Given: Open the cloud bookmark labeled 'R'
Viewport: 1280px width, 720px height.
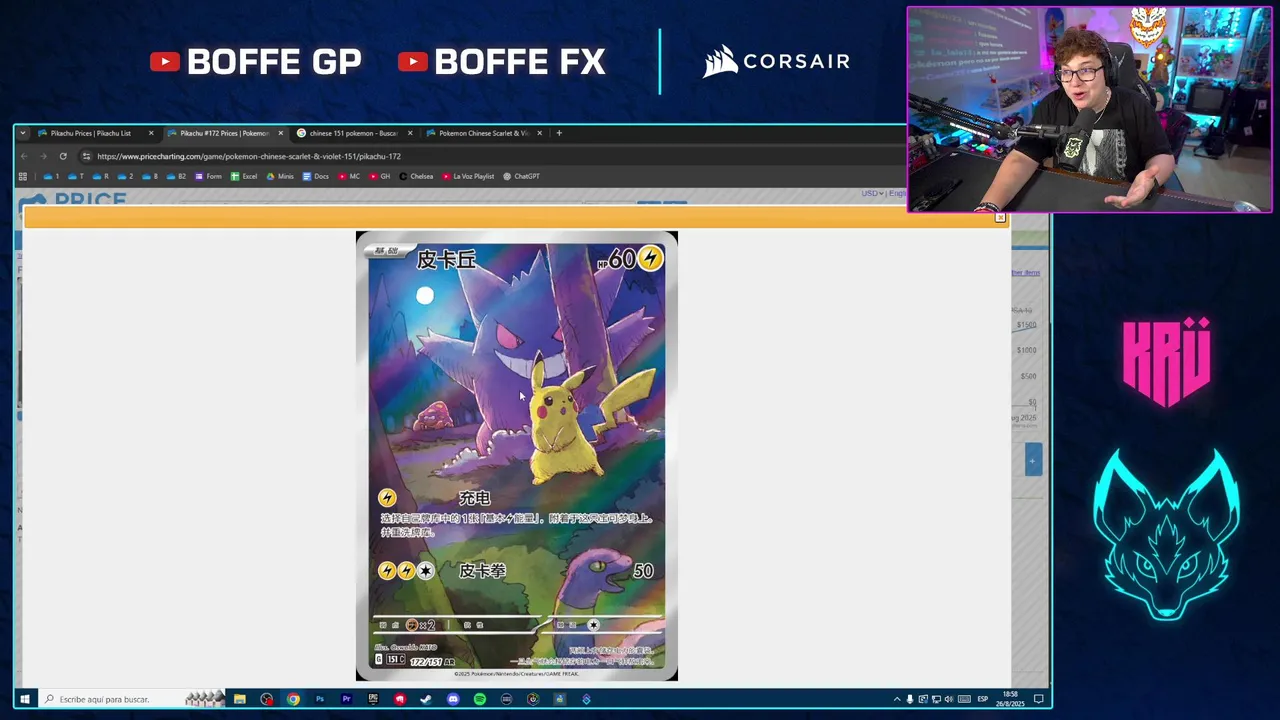Looking at the screenshot, I should (100, 176).
